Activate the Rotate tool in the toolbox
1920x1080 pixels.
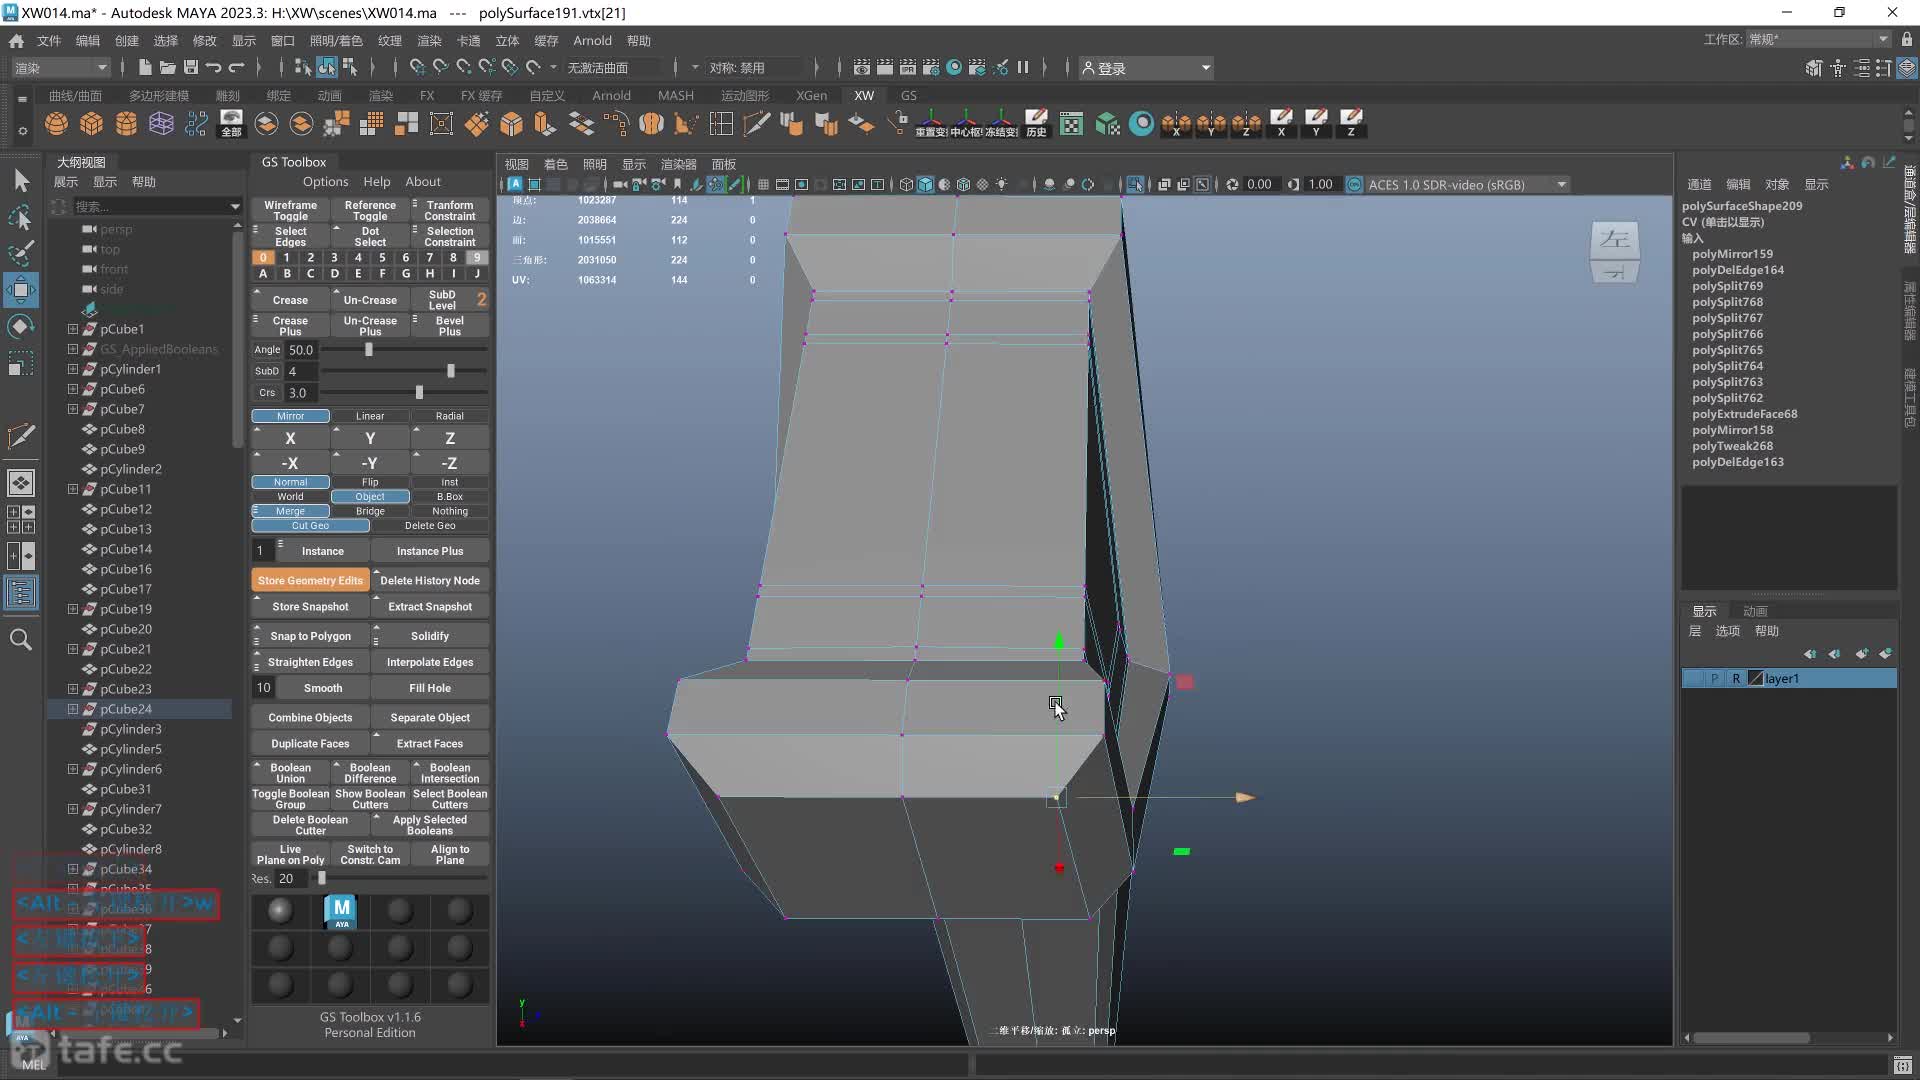point(21,327)
